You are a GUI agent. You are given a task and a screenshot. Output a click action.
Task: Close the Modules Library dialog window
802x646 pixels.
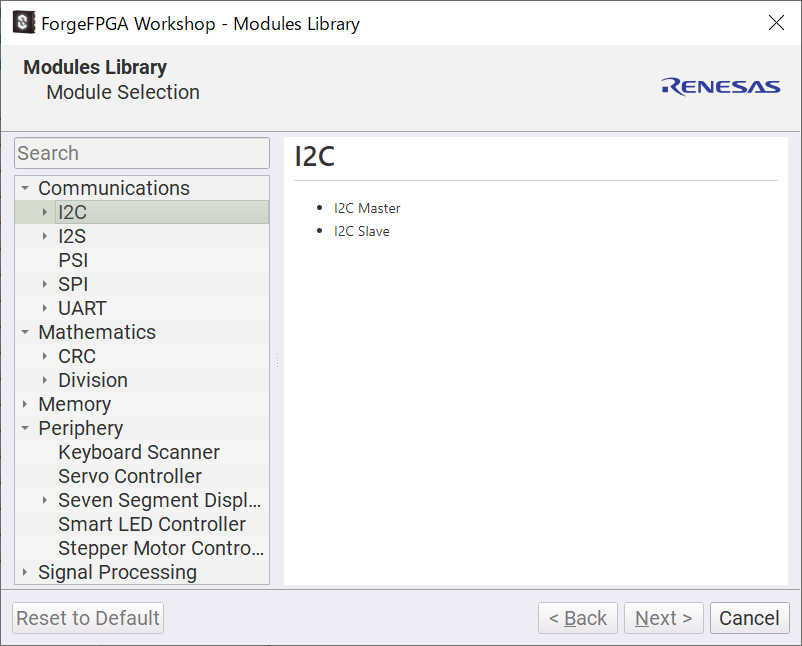coord(776,23)
